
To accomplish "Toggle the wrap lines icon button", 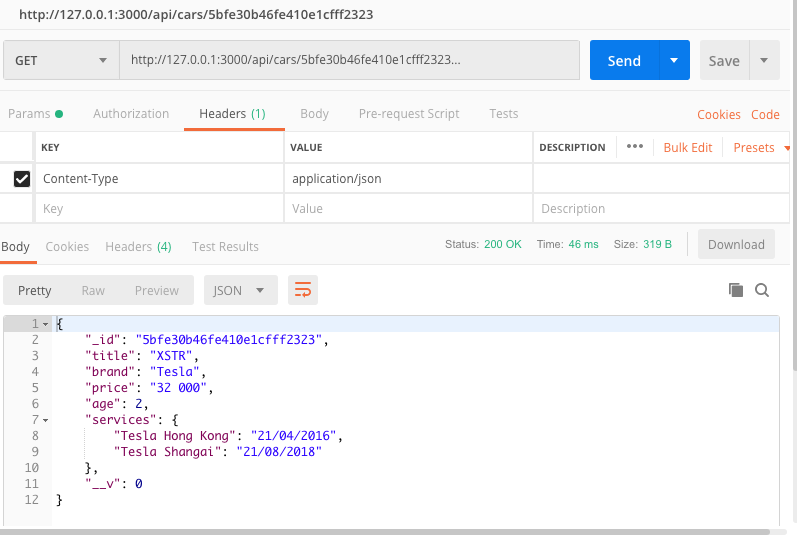I will tap(303, 290).
